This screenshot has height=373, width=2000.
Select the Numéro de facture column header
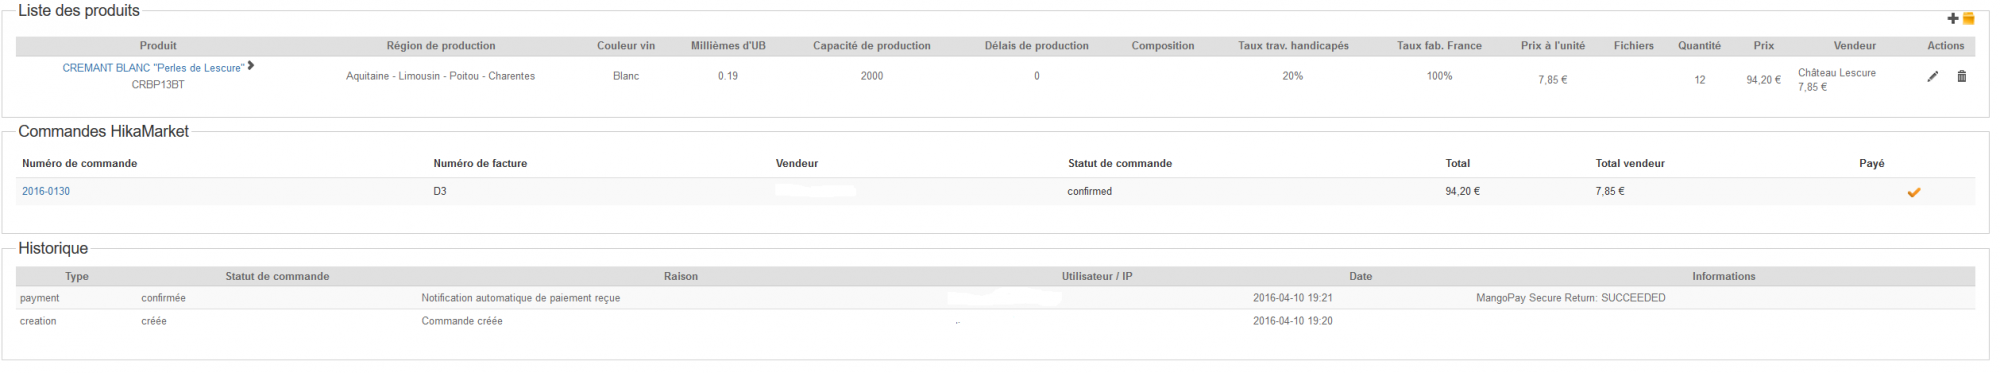pos(480,163)
